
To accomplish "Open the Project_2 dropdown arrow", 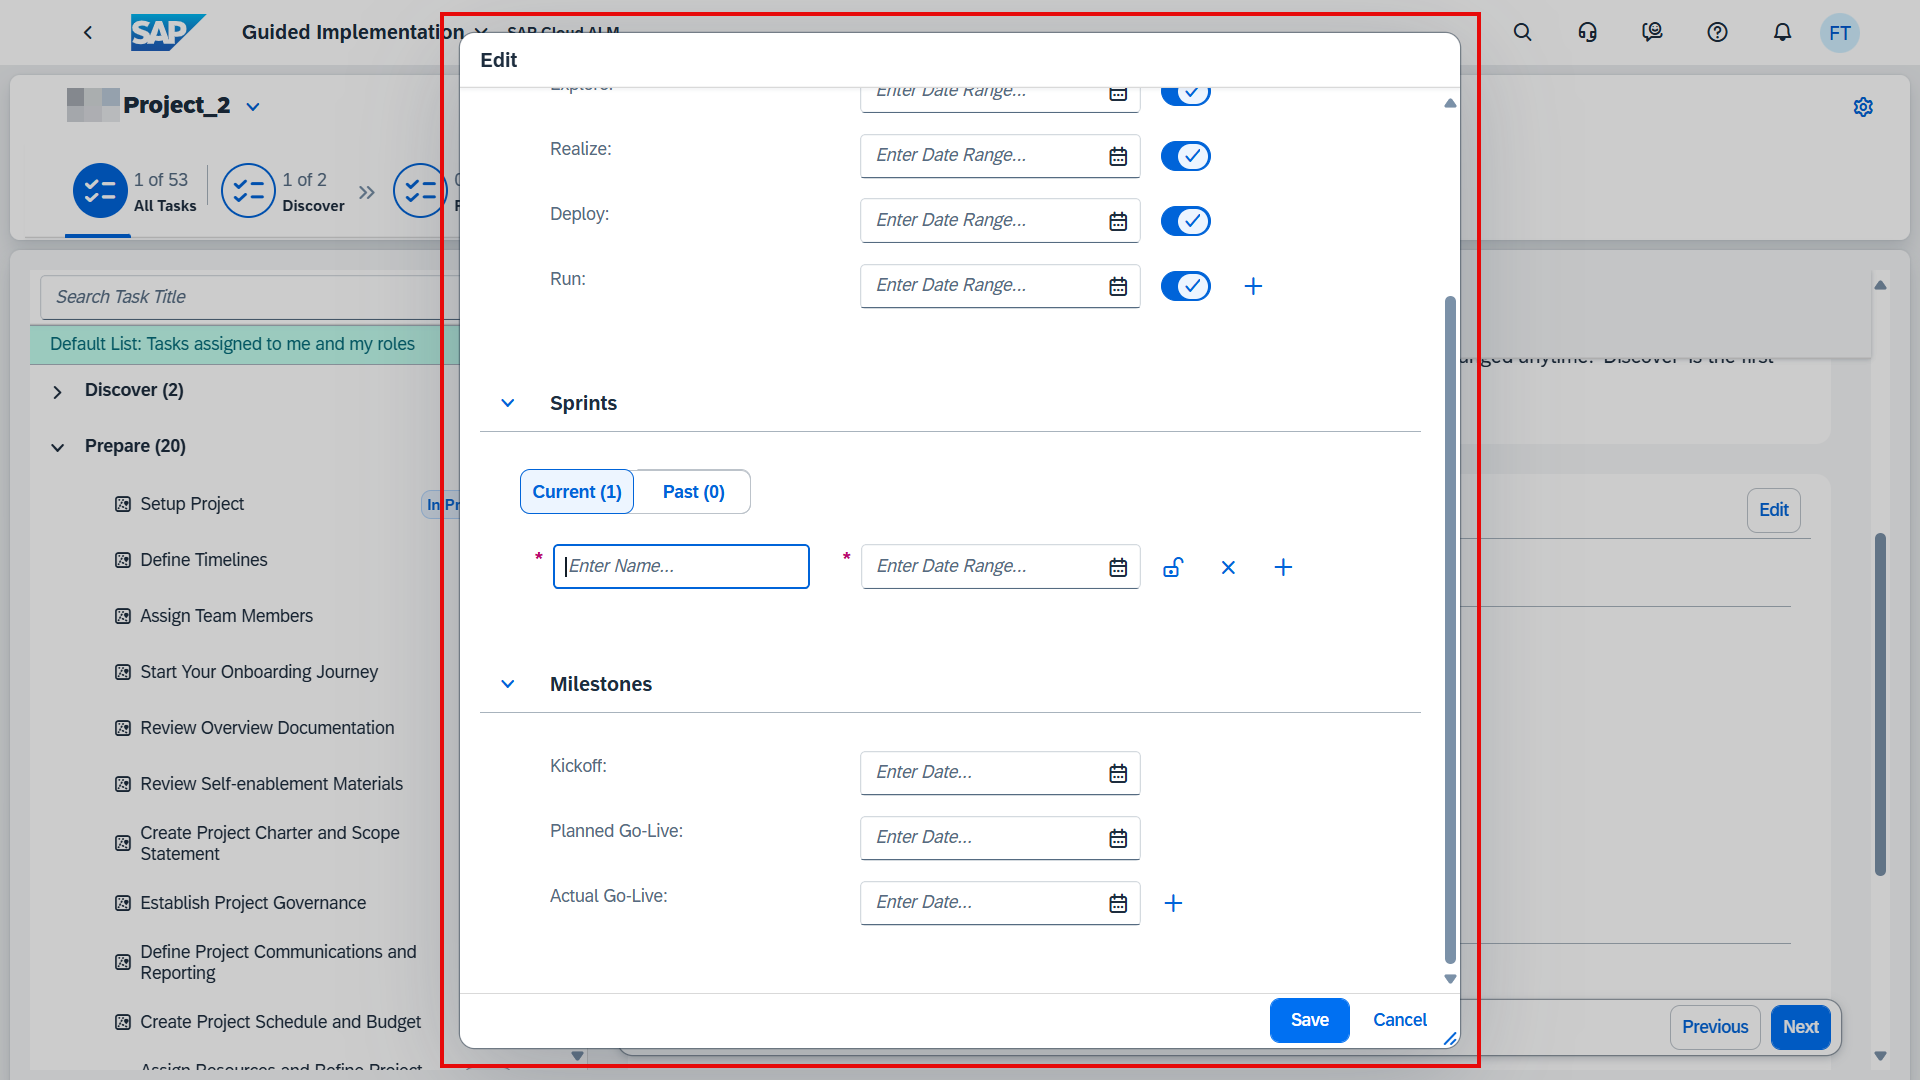I will pos(253,107).
